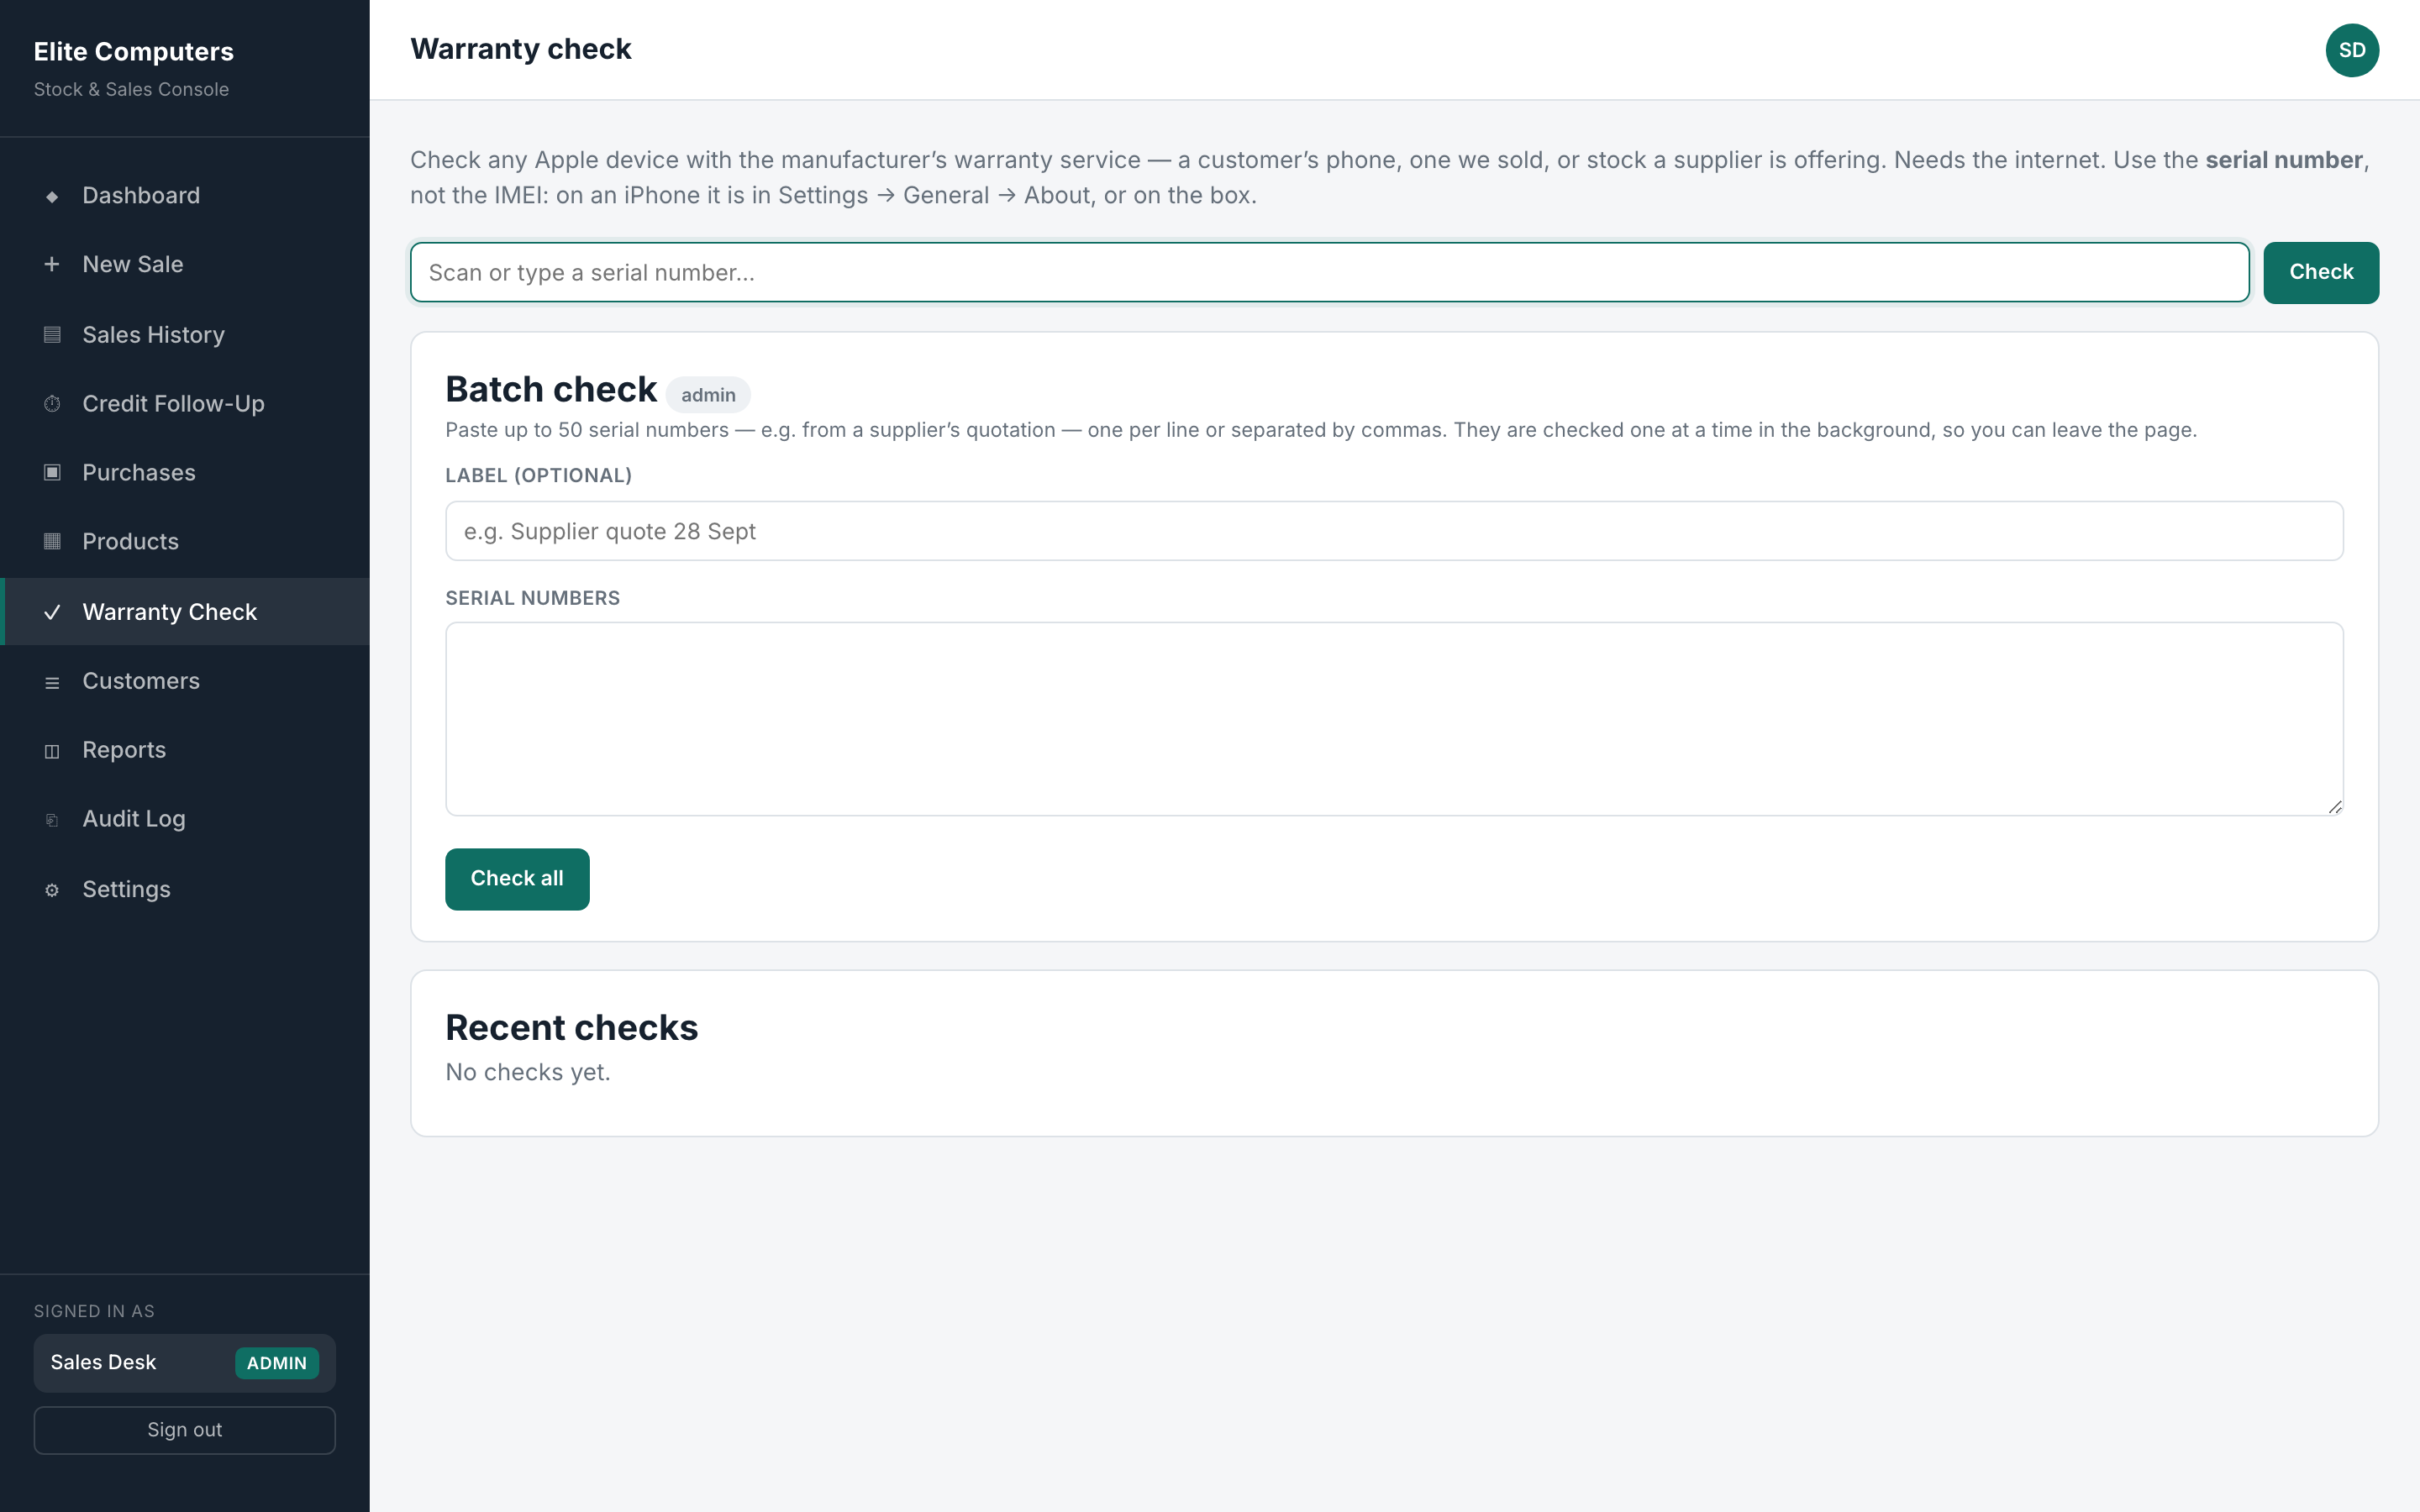Click the Warranty Check checkmark icon

pos(52,612)
